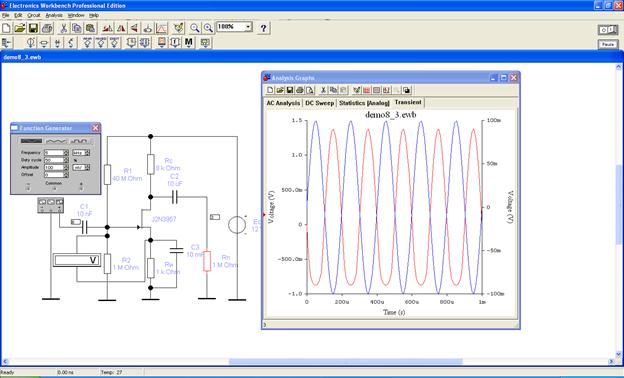Switch to Statistics [Analog] tab
Image resolution: width=624 pixels, height=378 pixels.
coord(364,103)
